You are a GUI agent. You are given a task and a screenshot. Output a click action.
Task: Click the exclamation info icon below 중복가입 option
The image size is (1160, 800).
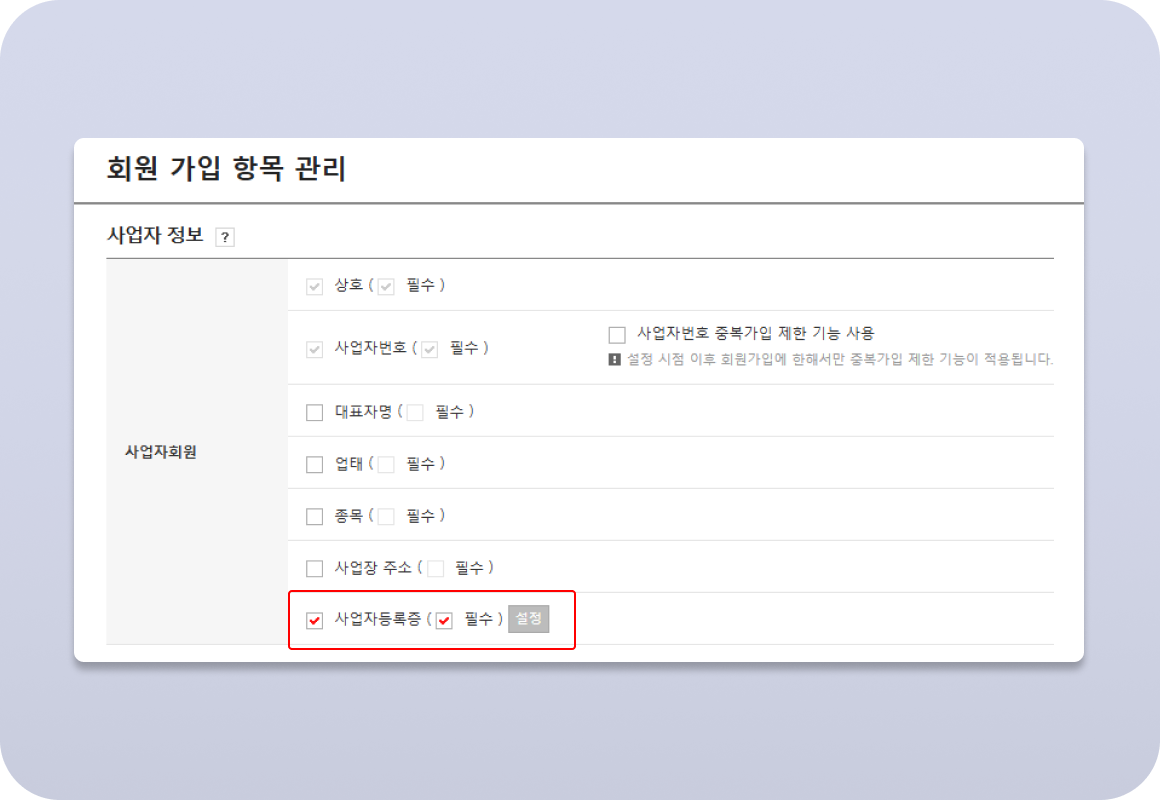point(617,361)
